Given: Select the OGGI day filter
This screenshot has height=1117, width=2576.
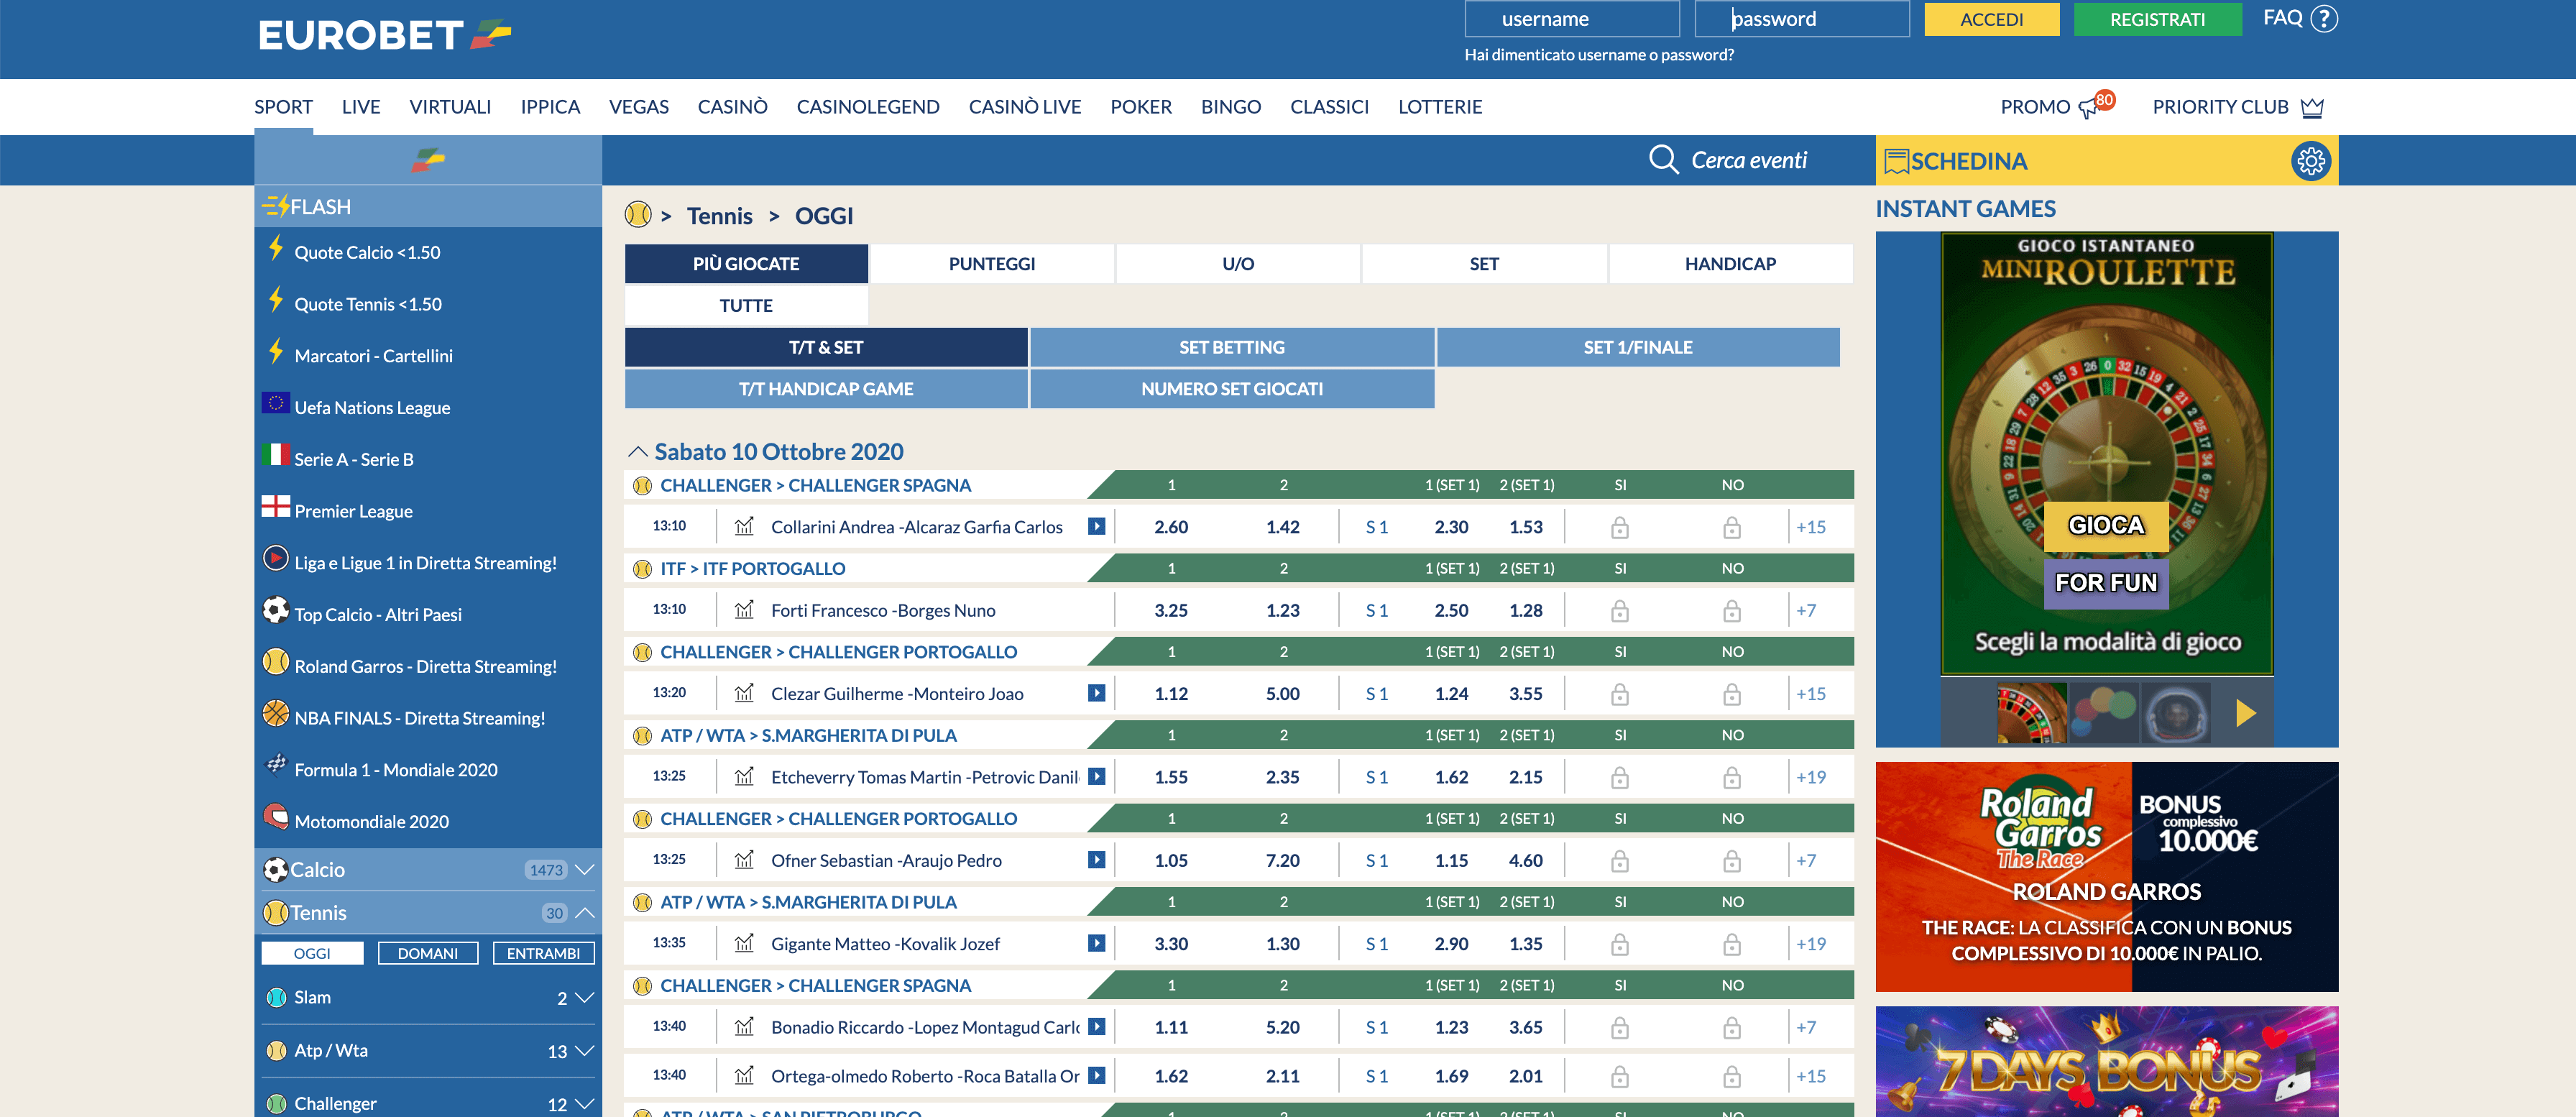Looking at the screenshot, I should pyautogui.click(x=312, y=953).
